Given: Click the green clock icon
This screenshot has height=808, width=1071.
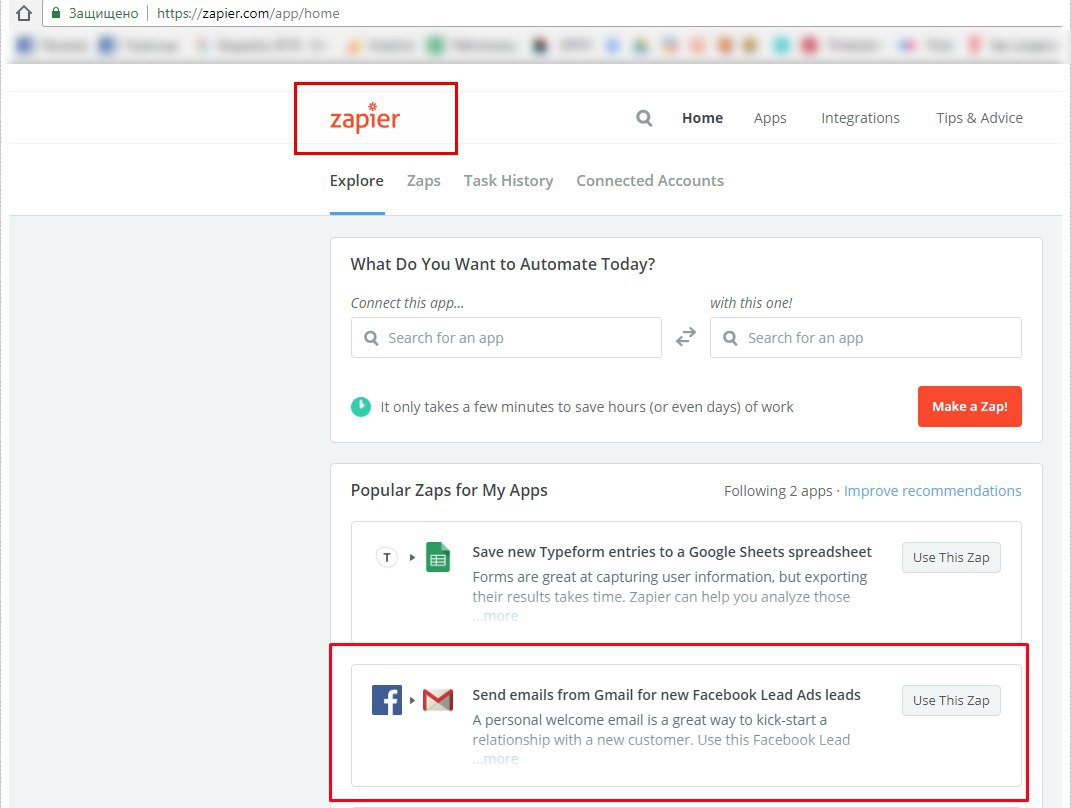Looking at the screenshot, I should (x=361, y=407).
